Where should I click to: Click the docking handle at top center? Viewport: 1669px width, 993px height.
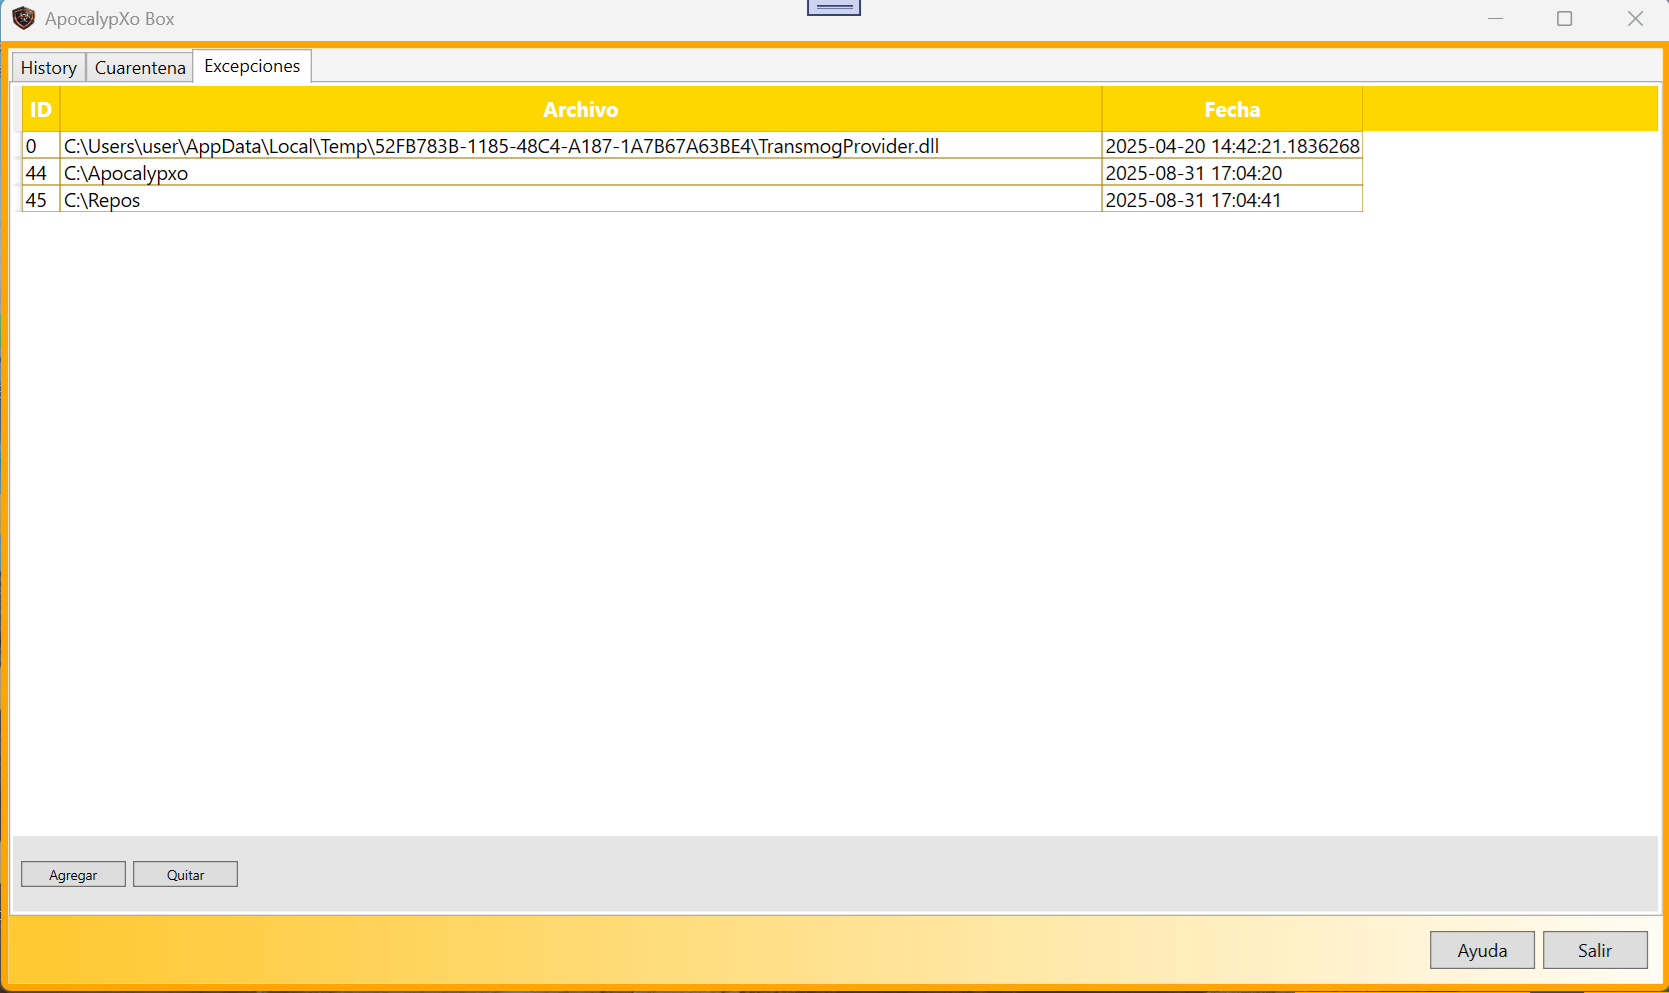tap(833, 8)
